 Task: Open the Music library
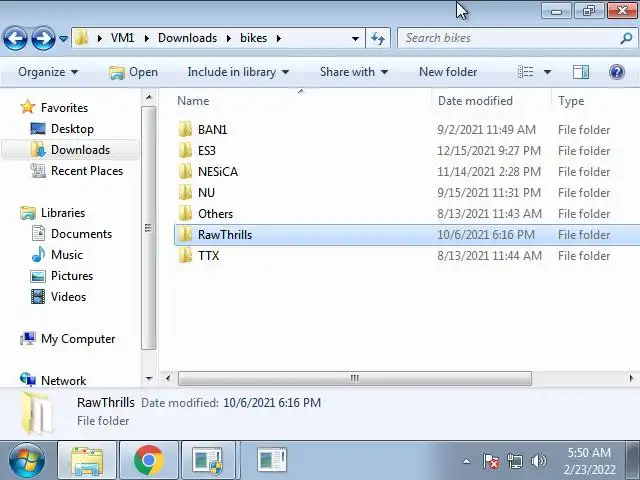(67, 255)
